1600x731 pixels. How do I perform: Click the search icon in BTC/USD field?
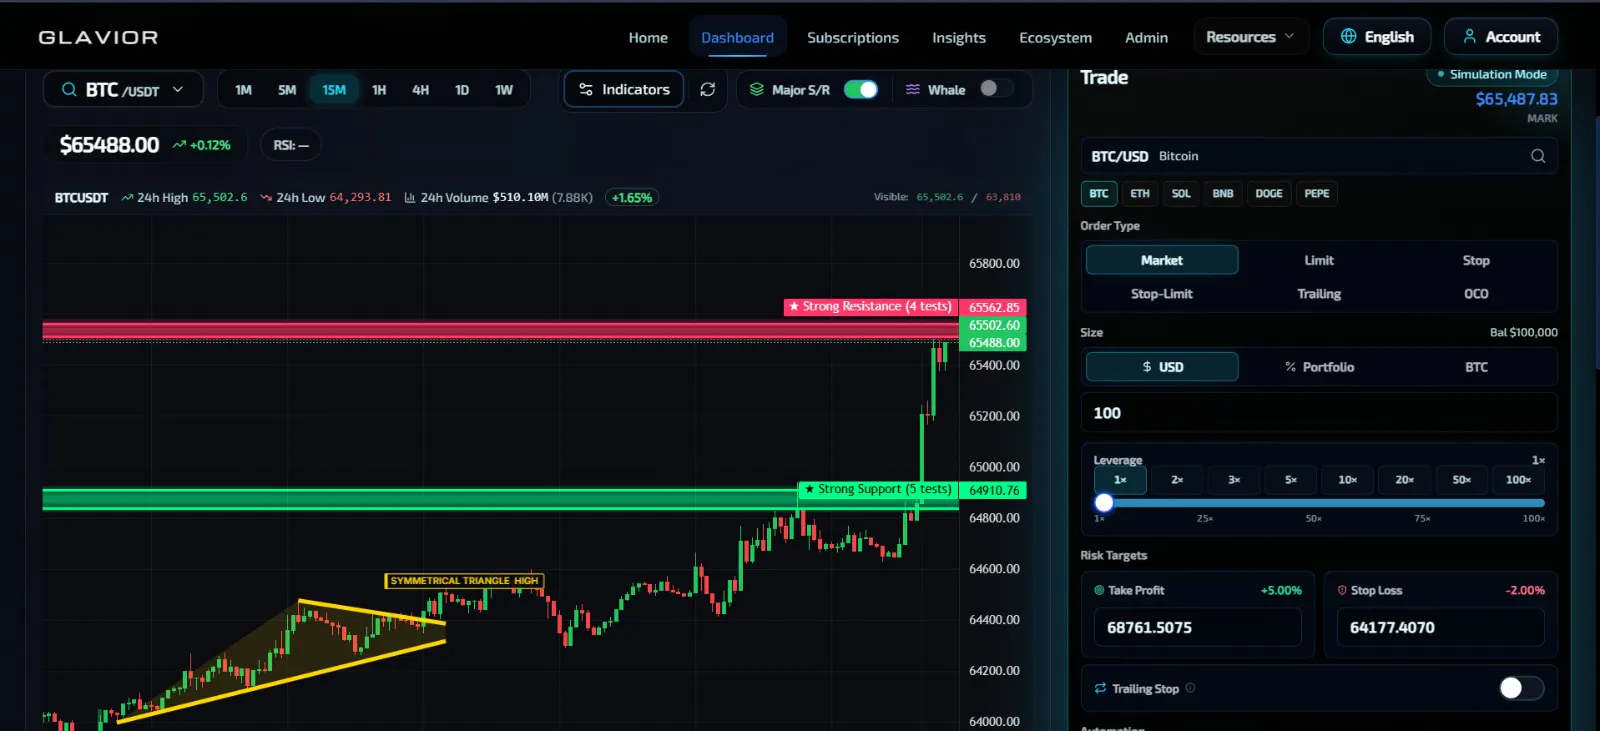point(1538,156)
